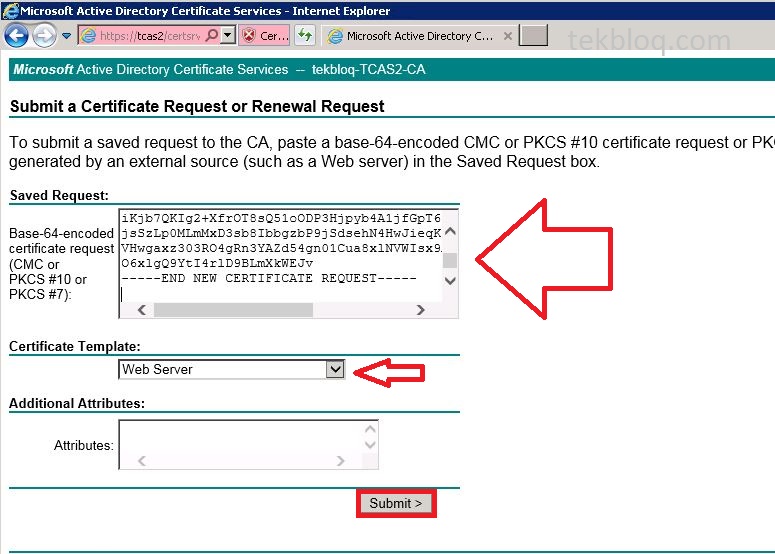Click horizontal scrollbar thumb in Saved Request box
775x554 pixels.
point(233,310)
